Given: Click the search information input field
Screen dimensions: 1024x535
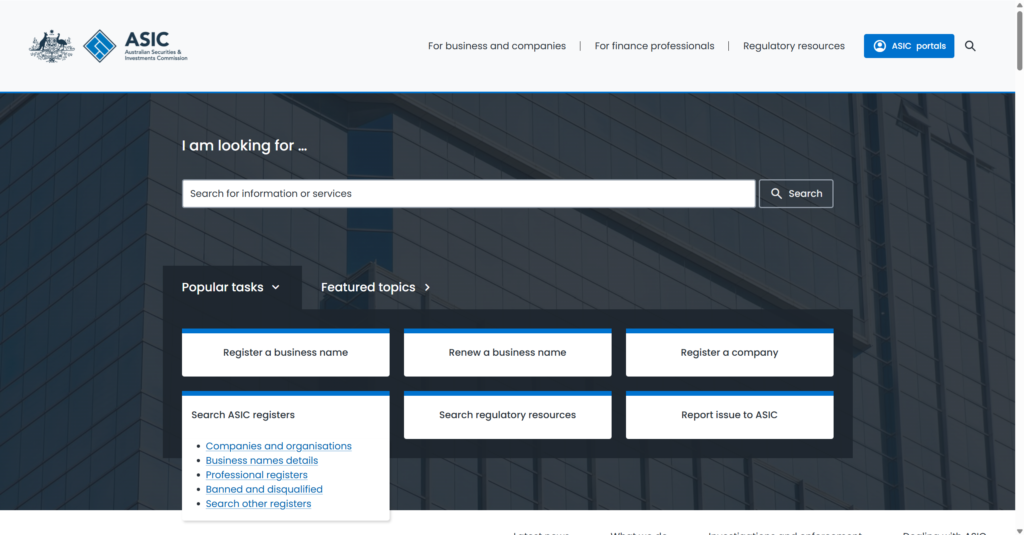Looking at the screenshot, I should click(x=468, y=194).
